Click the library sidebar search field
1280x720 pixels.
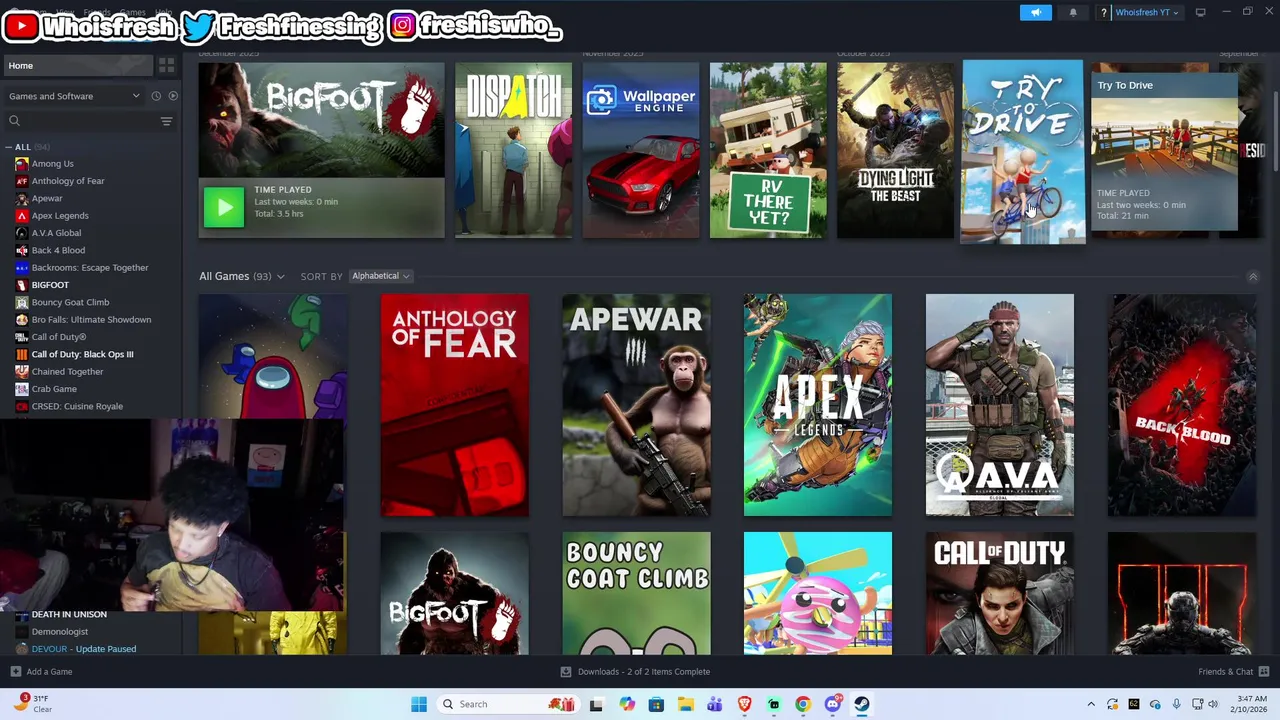point(82,121)
